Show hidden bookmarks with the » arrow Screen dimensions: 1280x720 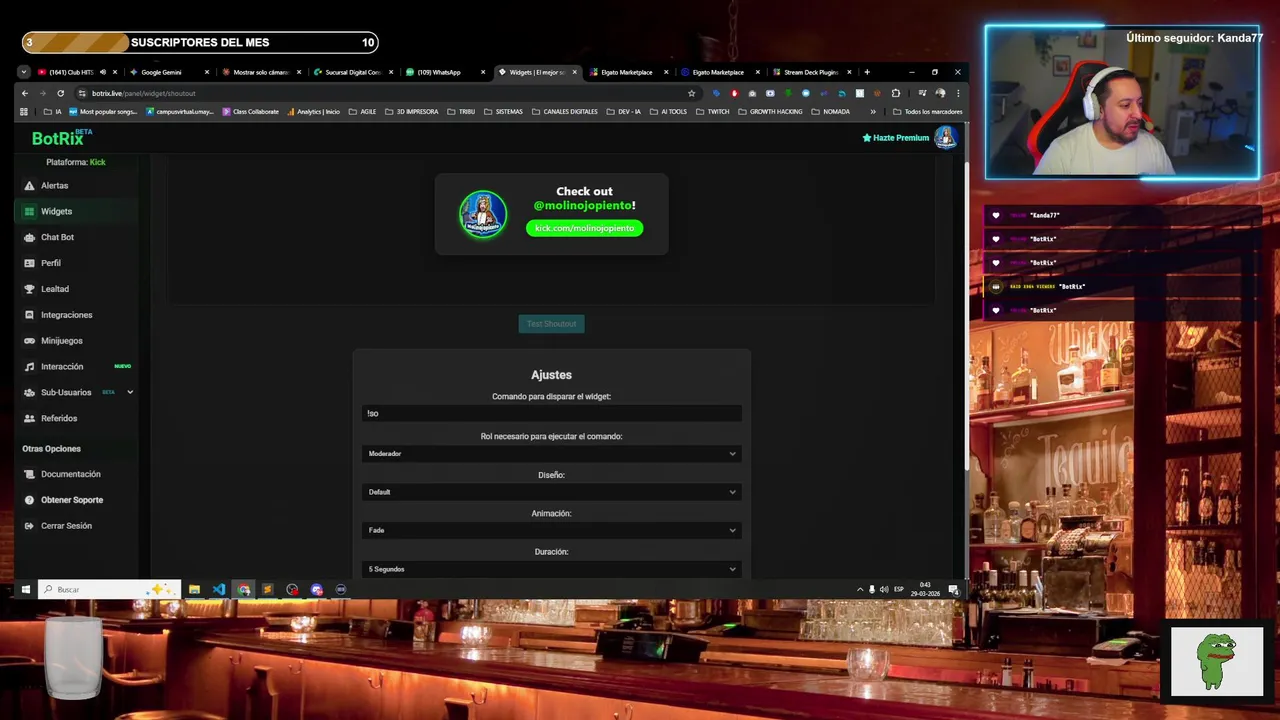point(873,112)
